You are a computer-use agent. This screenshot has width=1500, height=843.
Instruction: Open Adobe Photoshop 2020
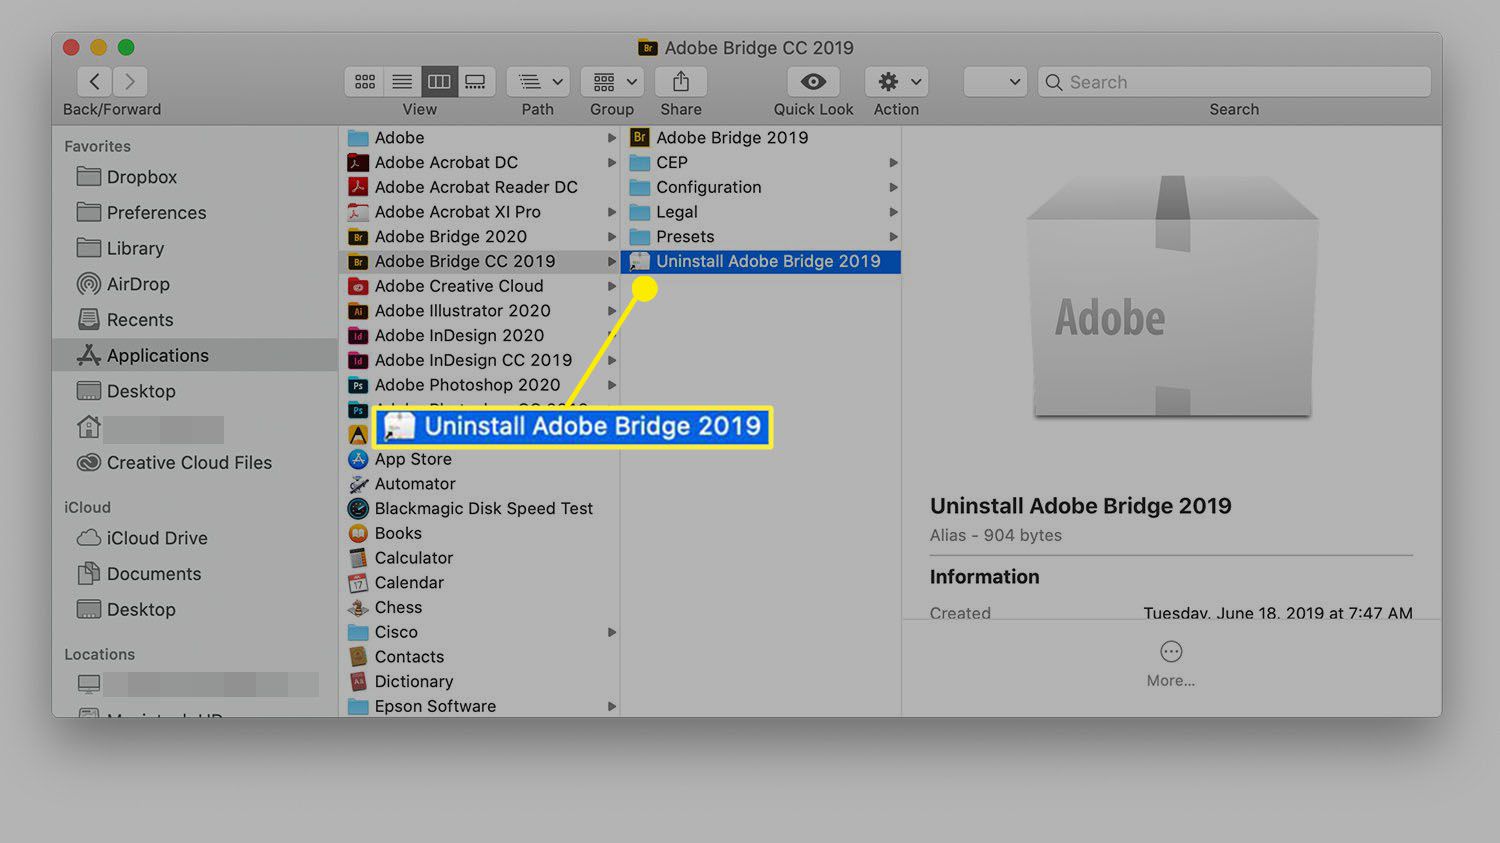[467, 384]
